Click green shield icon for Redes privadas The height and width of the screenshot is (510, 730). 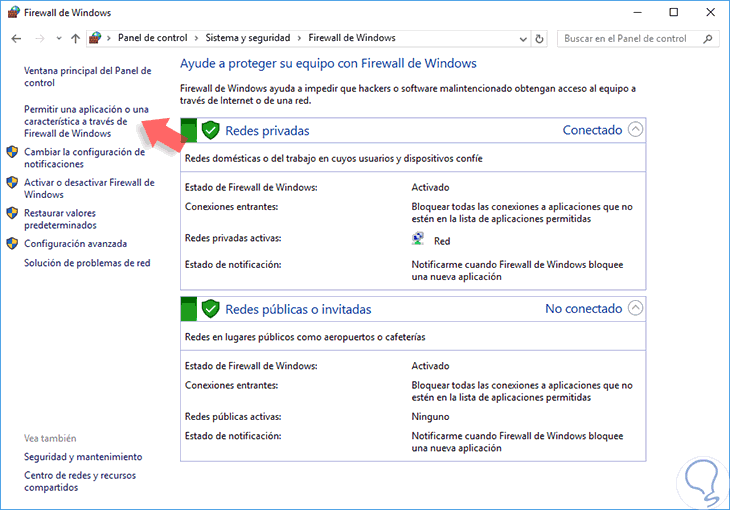[x=210, y=130]
